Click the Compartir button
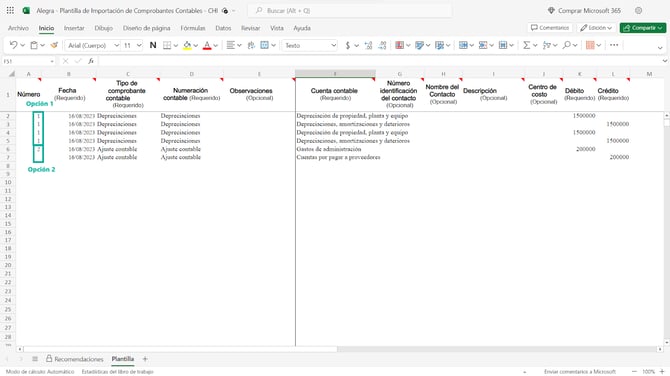Screen dimensions: 670x376 click(x=643, y=28)
